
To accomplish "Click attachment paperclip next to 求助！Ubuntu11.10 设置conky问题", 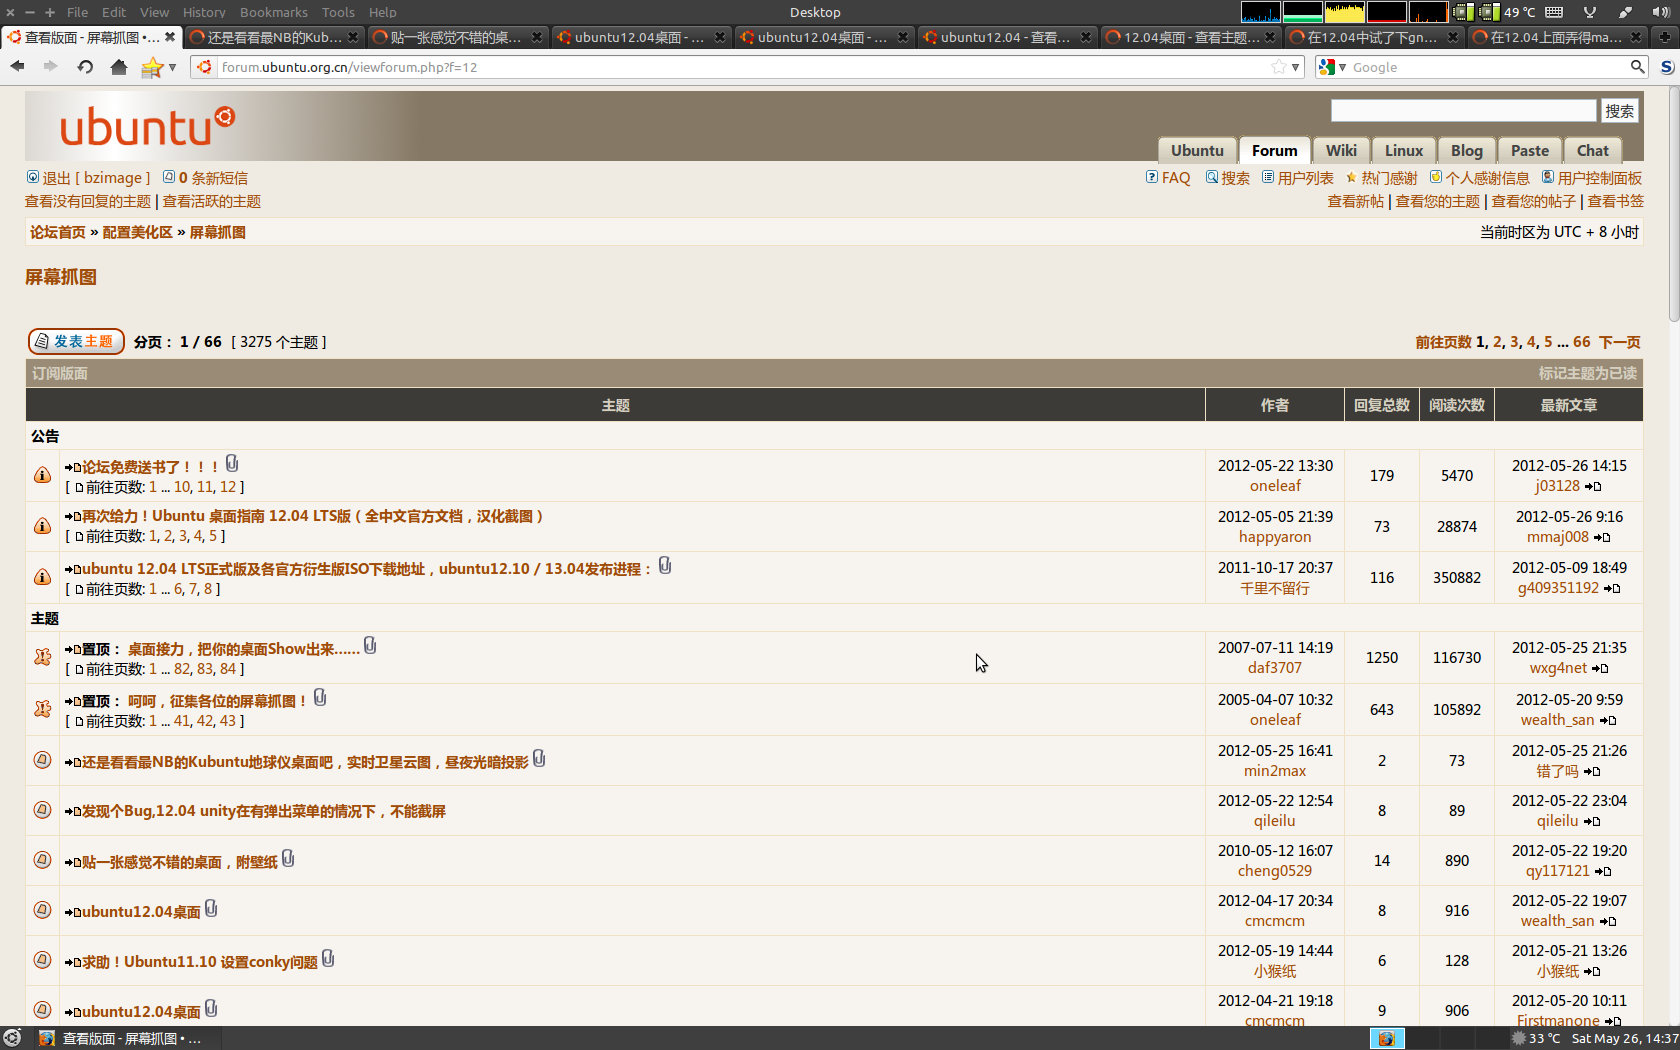I will coord(328,959).
